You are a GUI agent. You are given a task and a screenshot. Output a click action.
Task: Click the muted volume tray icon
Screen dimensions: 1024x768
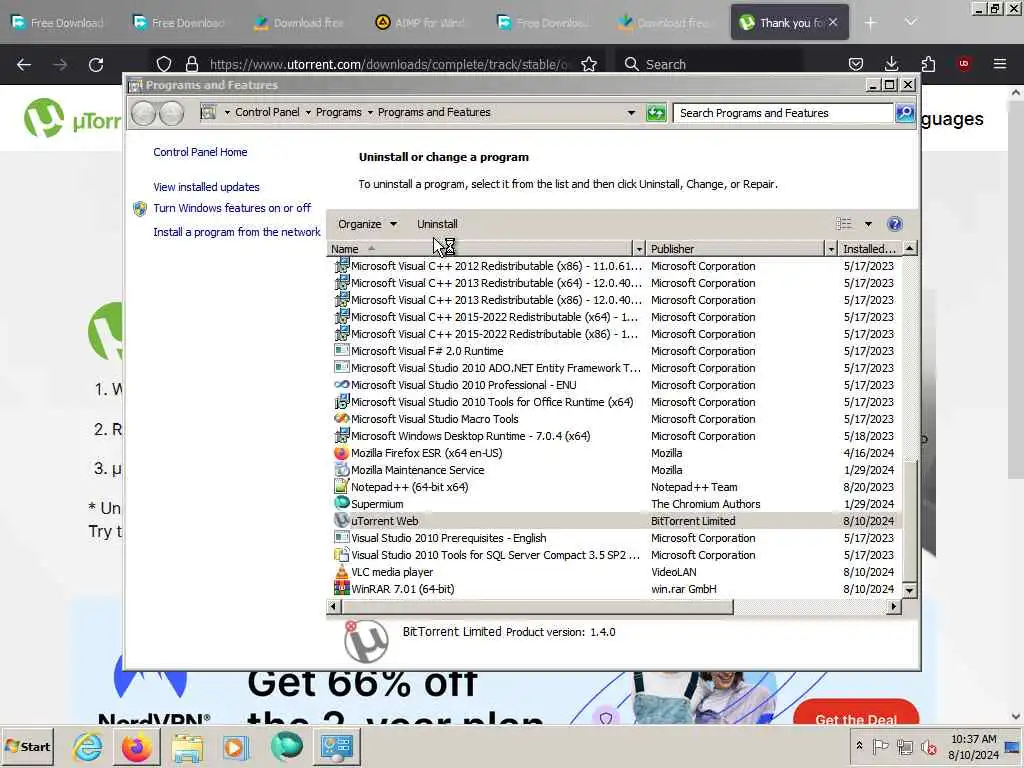point(928,746)
